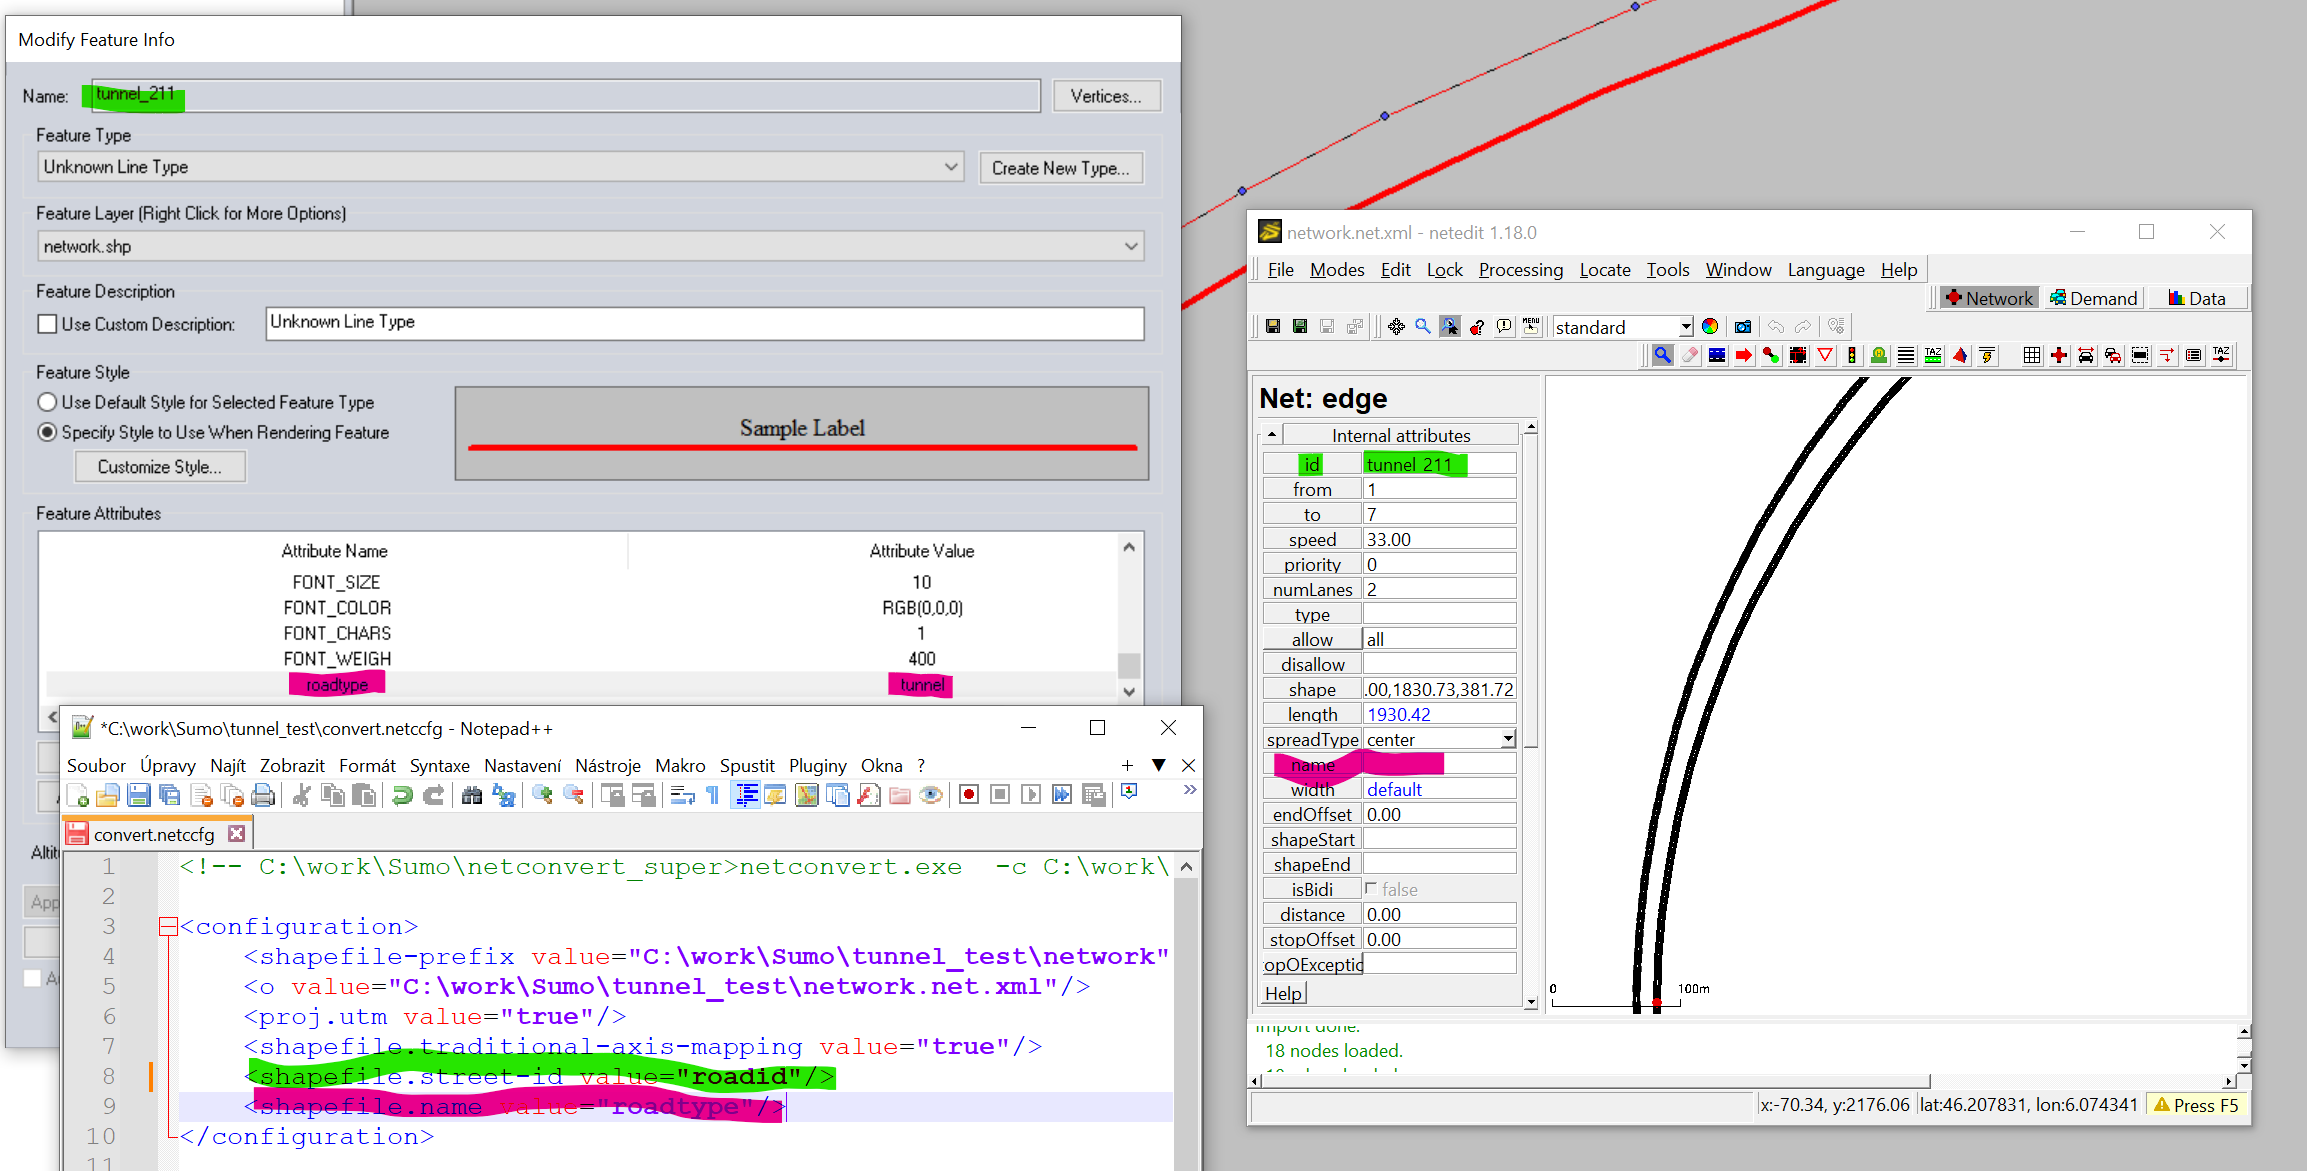Open the Notepad++ document list triangle
Viewport: 2307px width, 1171px height.
tap(1159, 765)
